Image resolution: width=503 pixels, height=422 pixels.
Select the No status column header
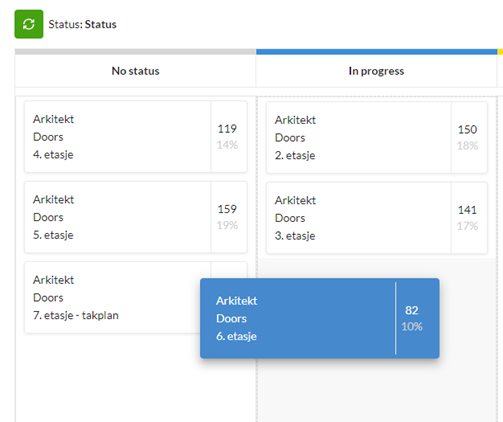point(135,71)
